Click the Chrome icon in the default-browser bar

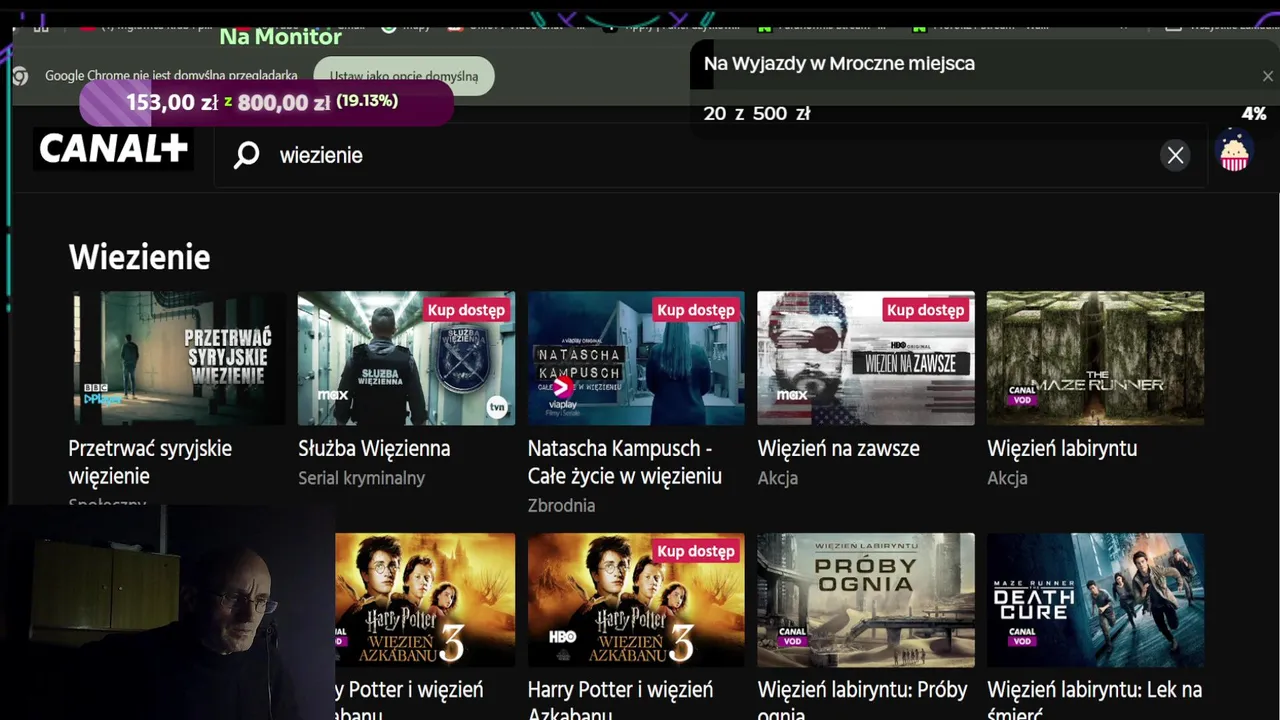coord(20,76)
